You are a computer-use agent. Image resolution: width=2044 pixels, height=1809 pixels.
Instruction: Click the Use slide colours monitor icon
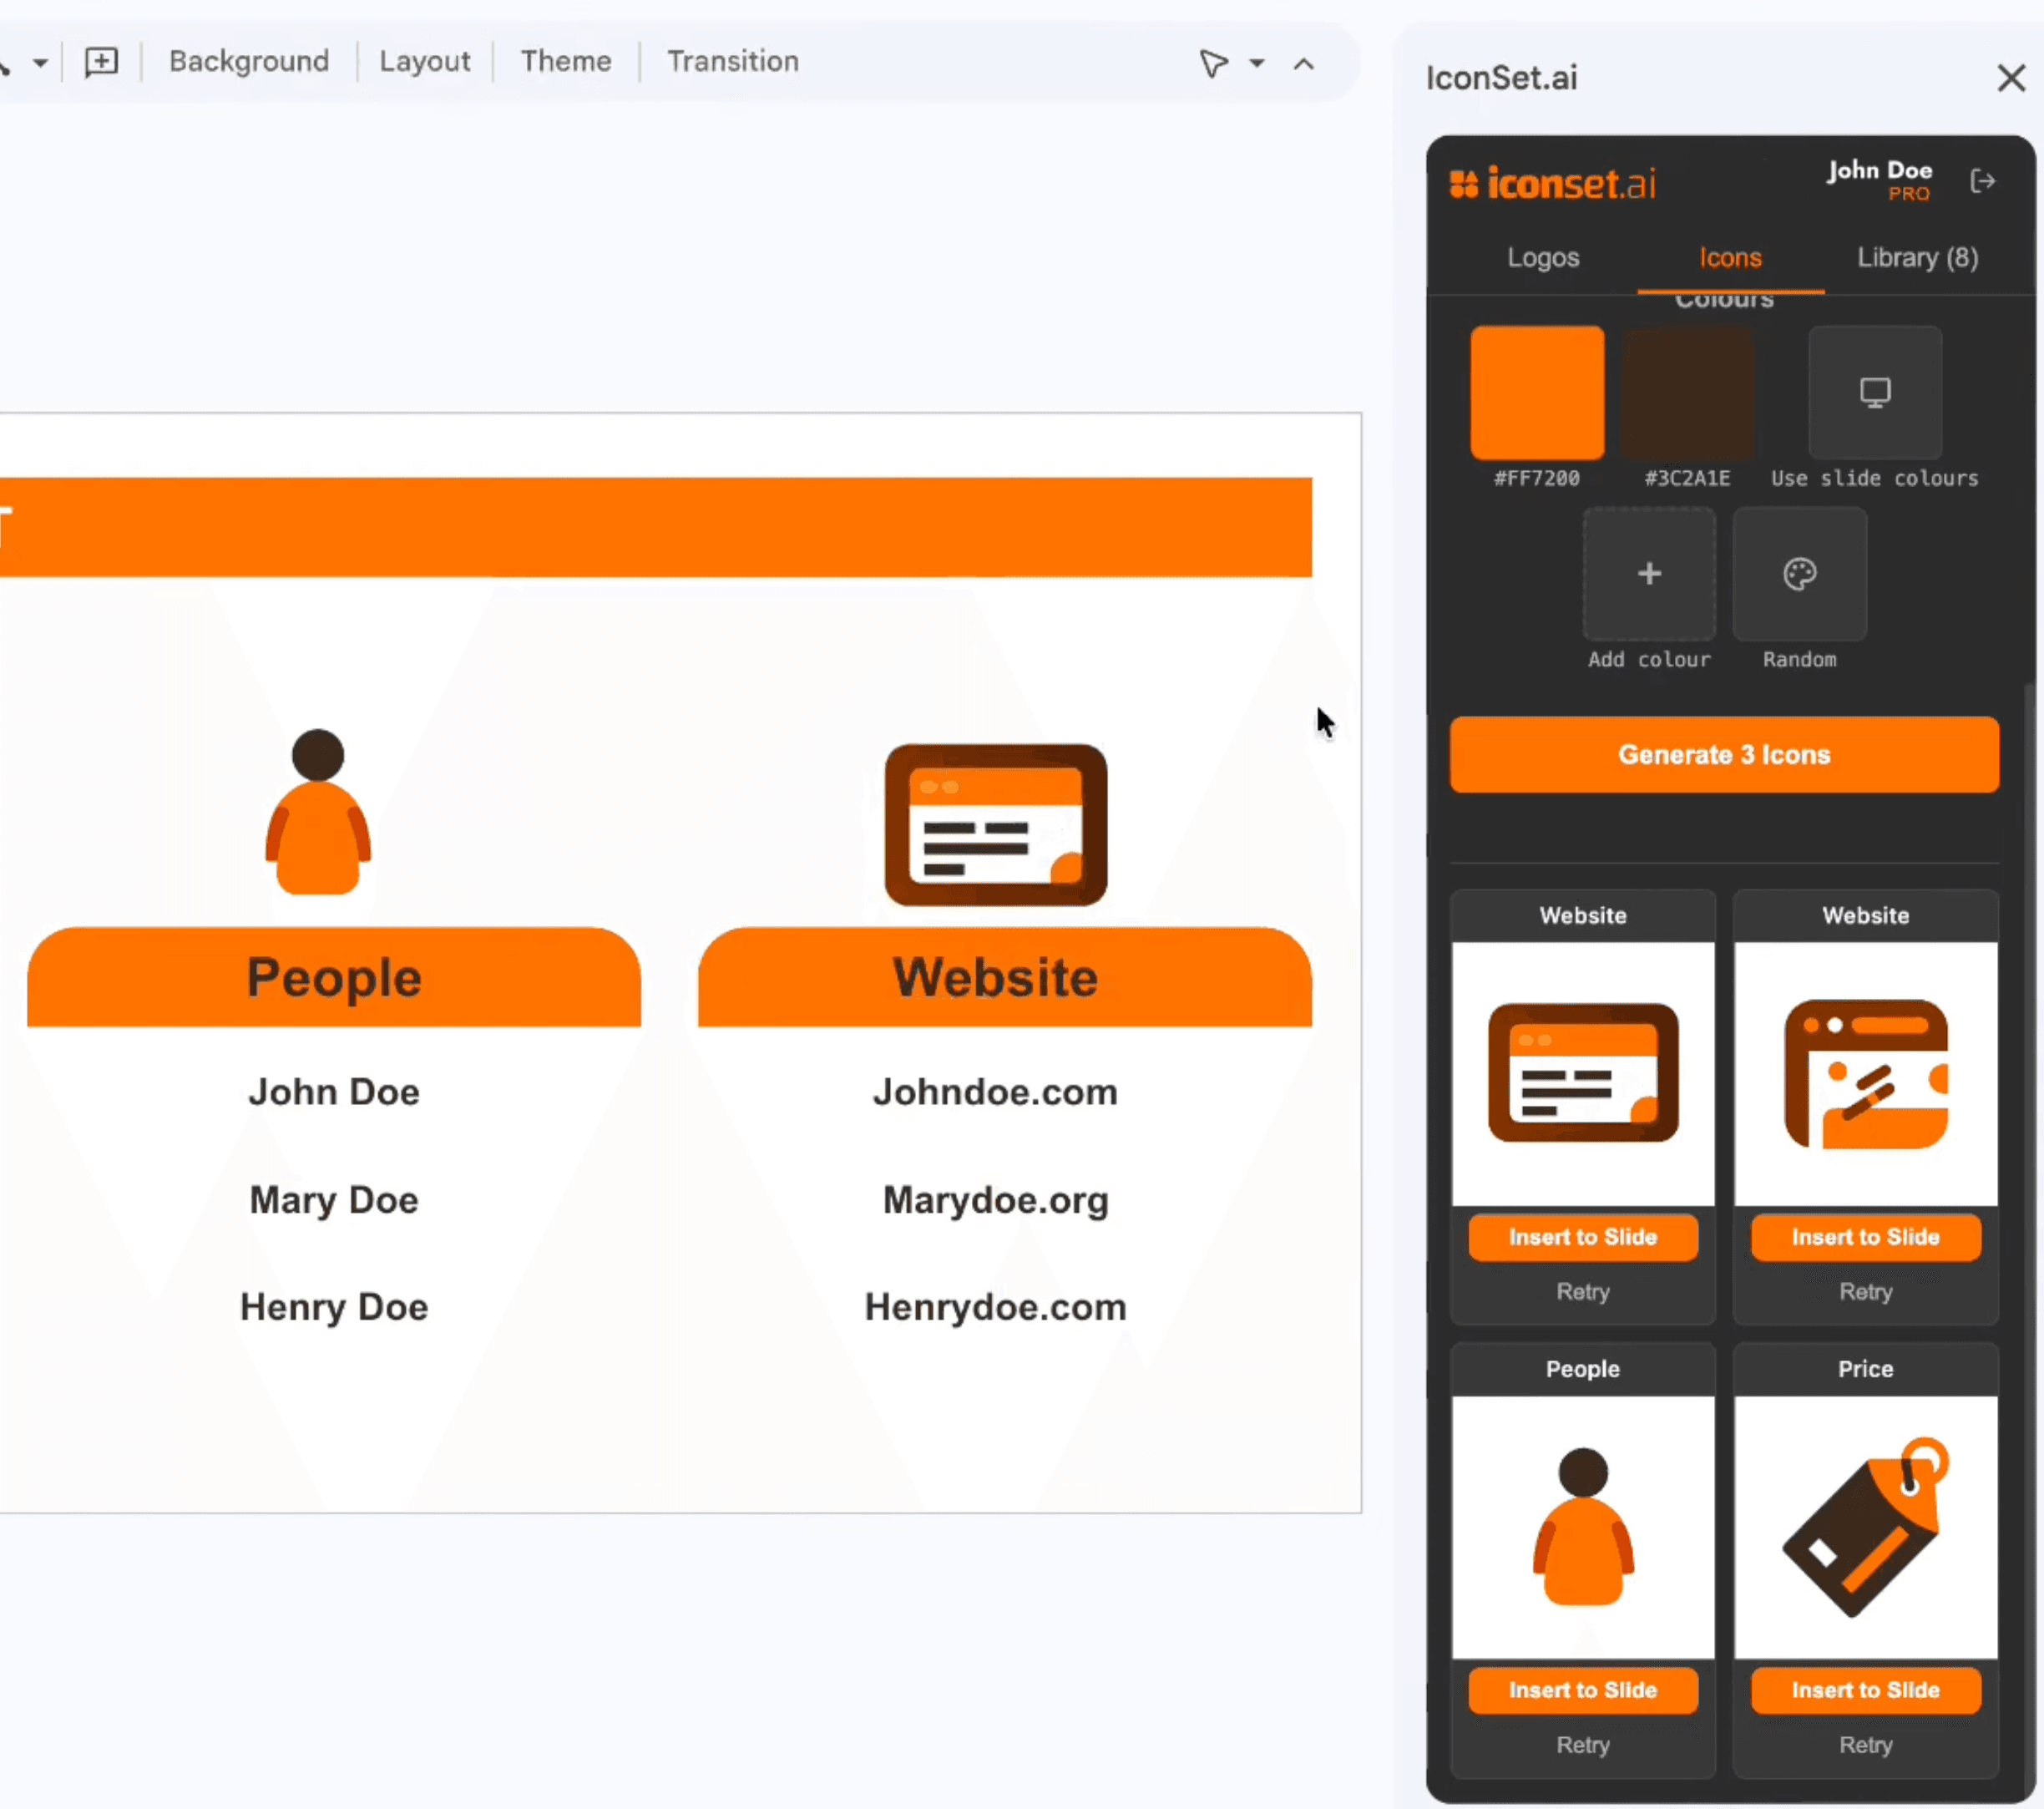1875,393
